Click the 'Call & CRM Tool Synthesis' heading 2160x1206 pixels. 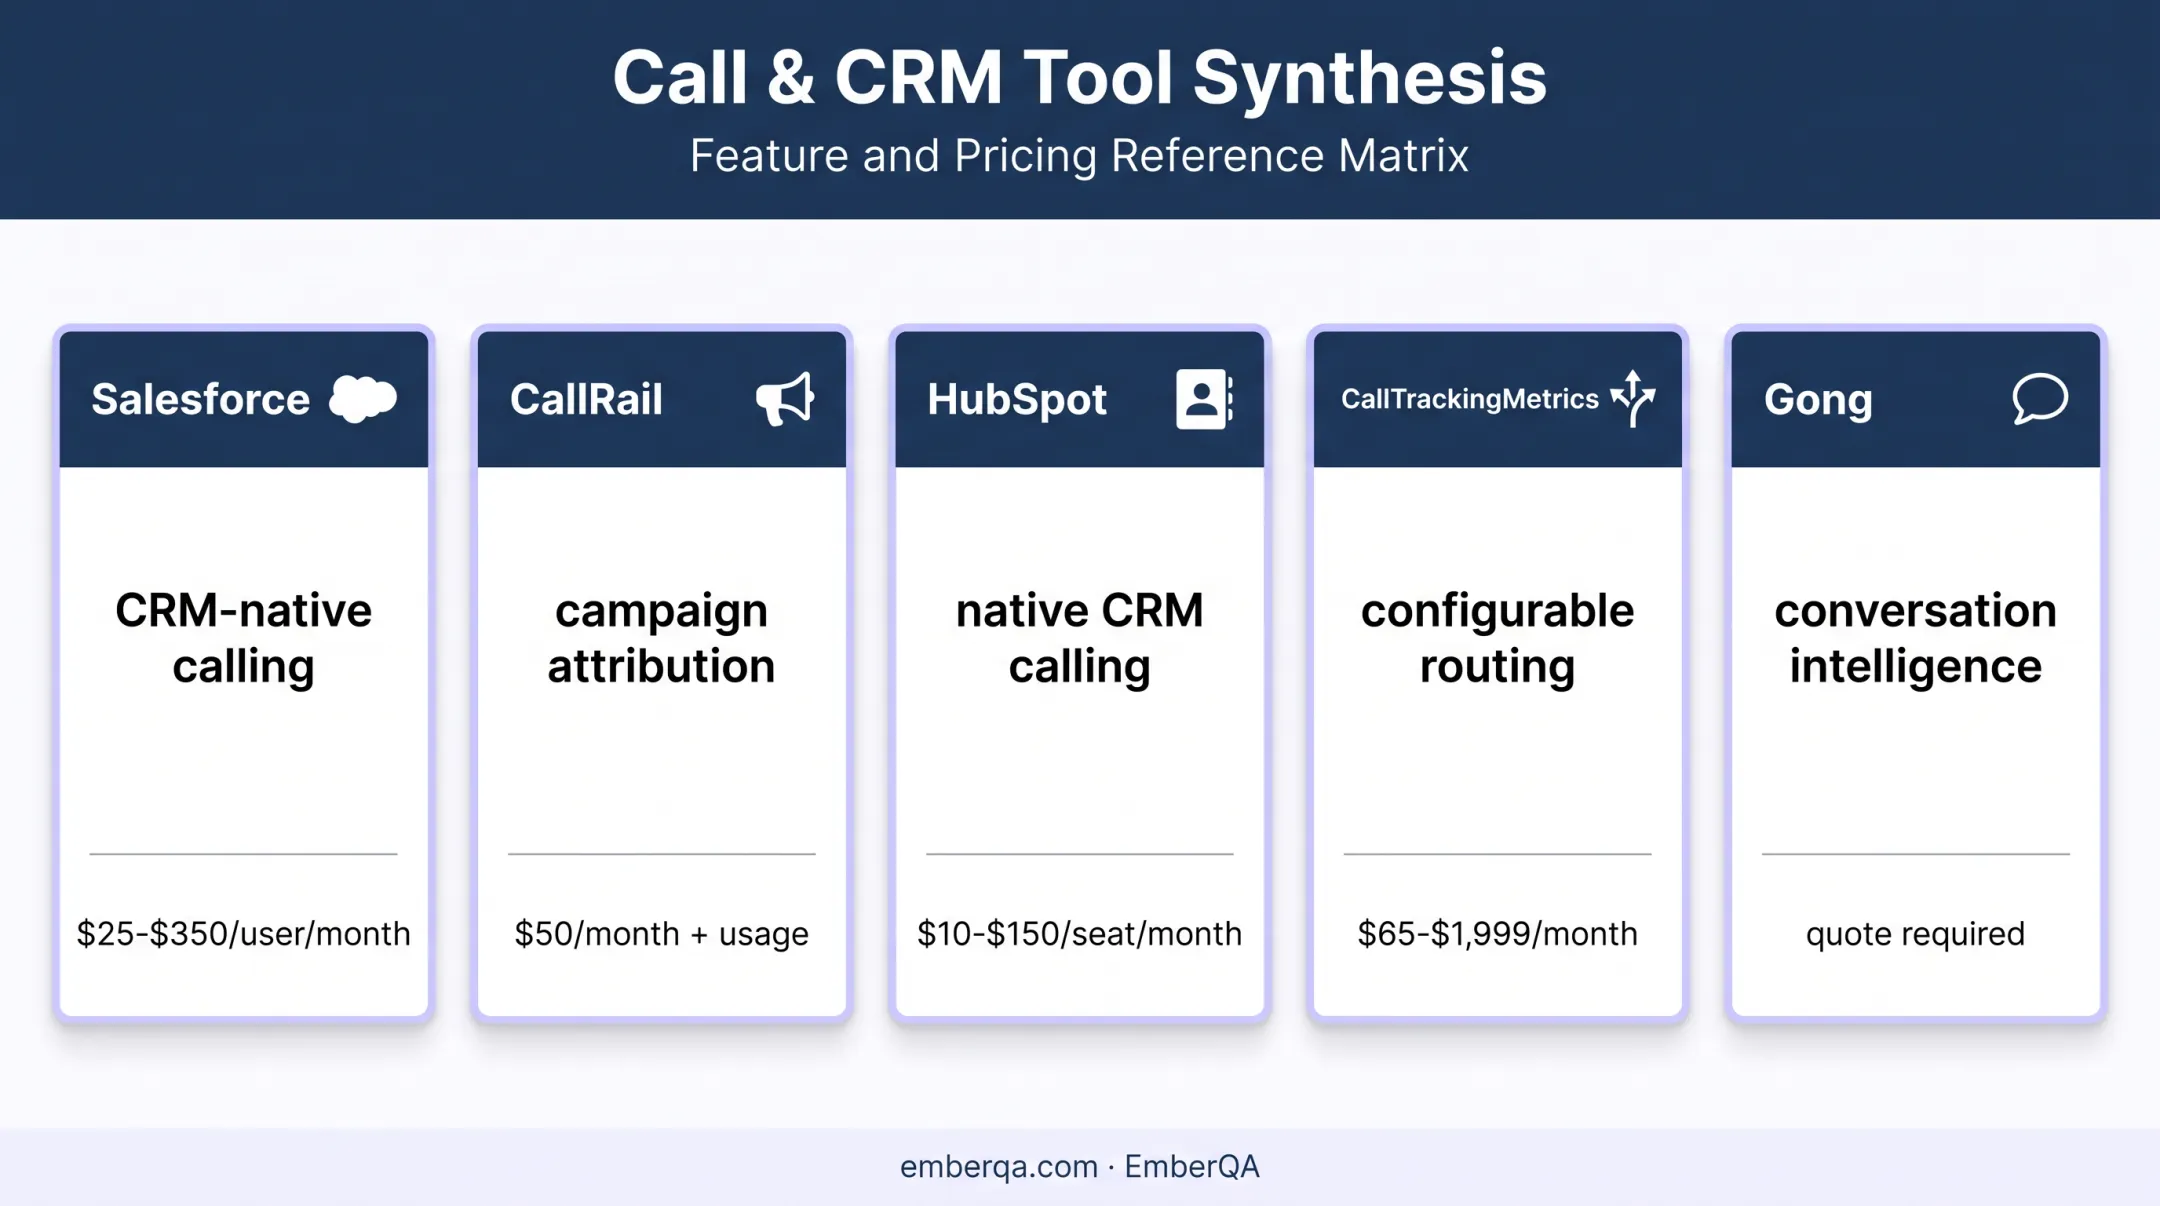coord(1080,77)
